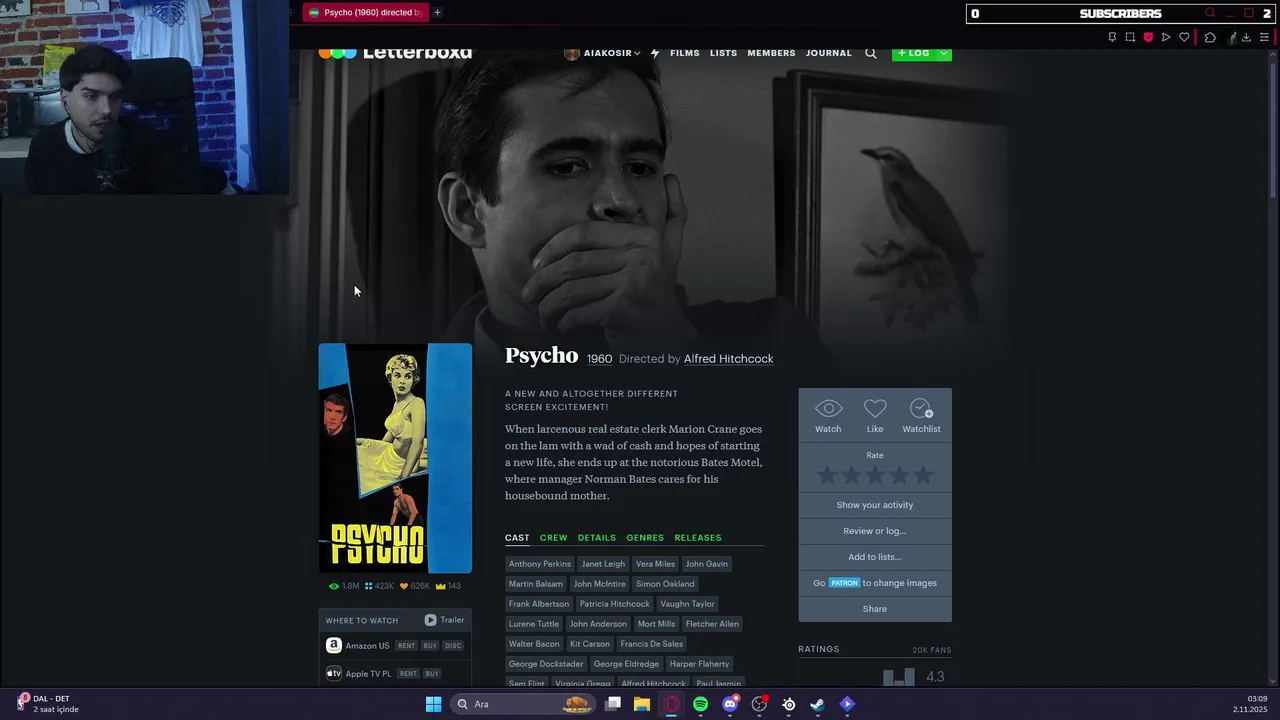
Task: Click Show your activity
Action: (x=875, y=505)
